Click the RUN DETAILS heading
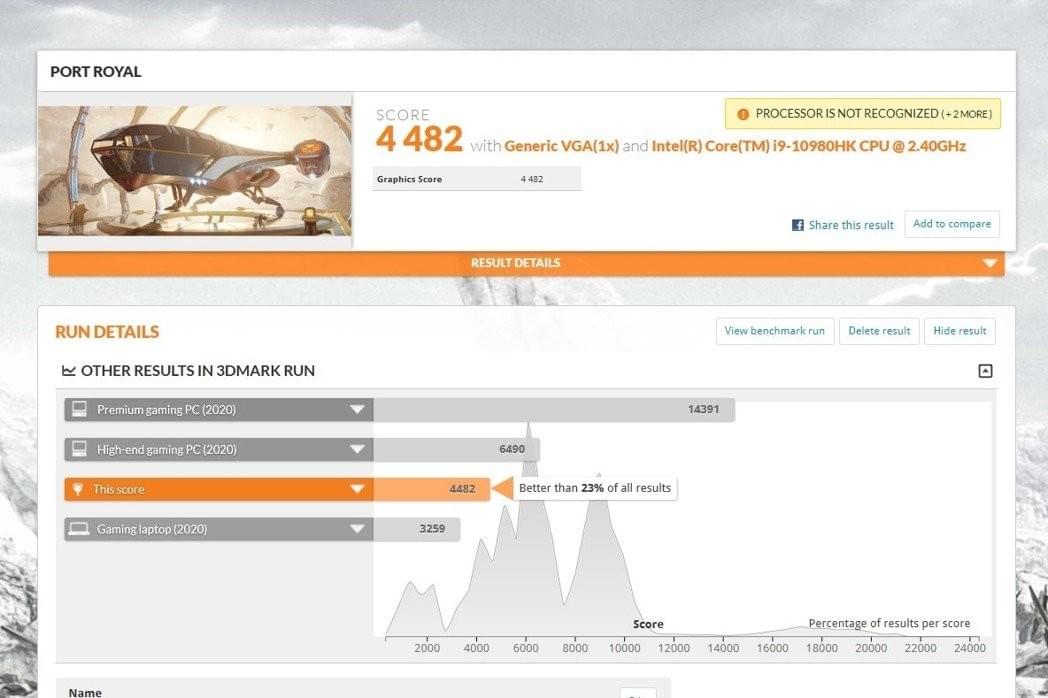 tap(107, 332)
